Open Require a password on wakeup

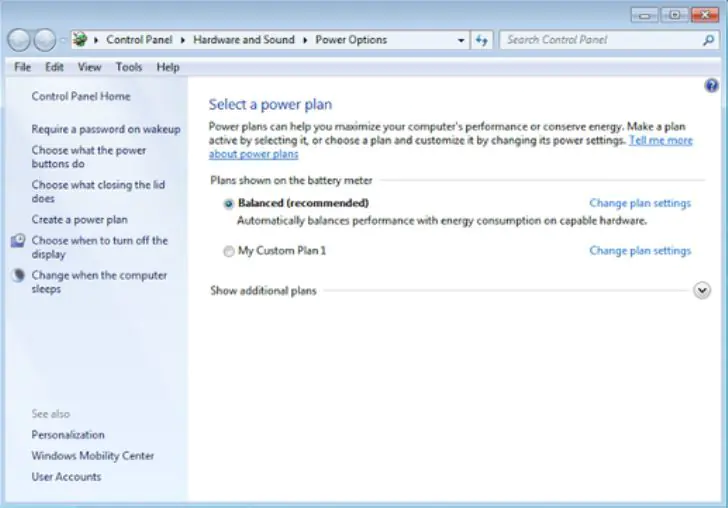pyautogui.click(x=105, y=129)
